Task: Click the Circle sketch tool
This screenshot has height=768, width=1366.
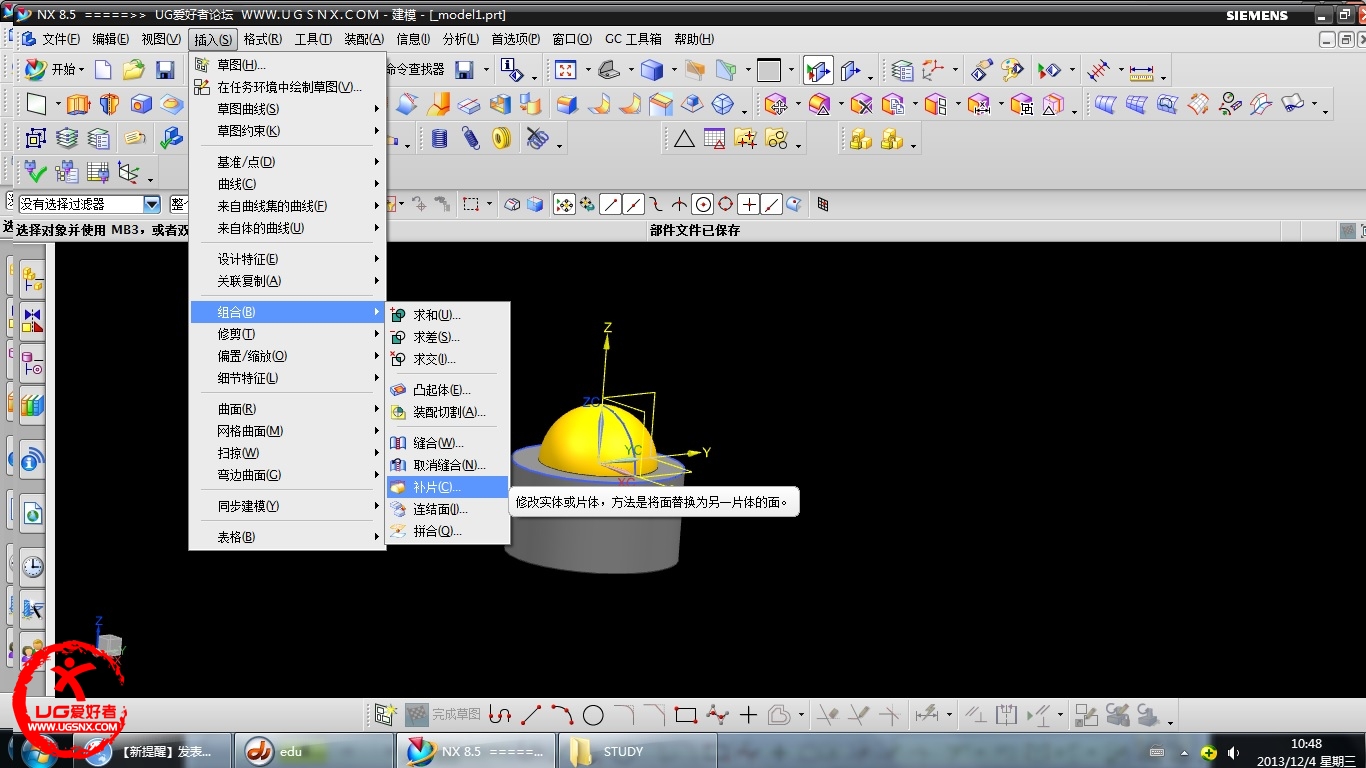Action: click(593, 715)
